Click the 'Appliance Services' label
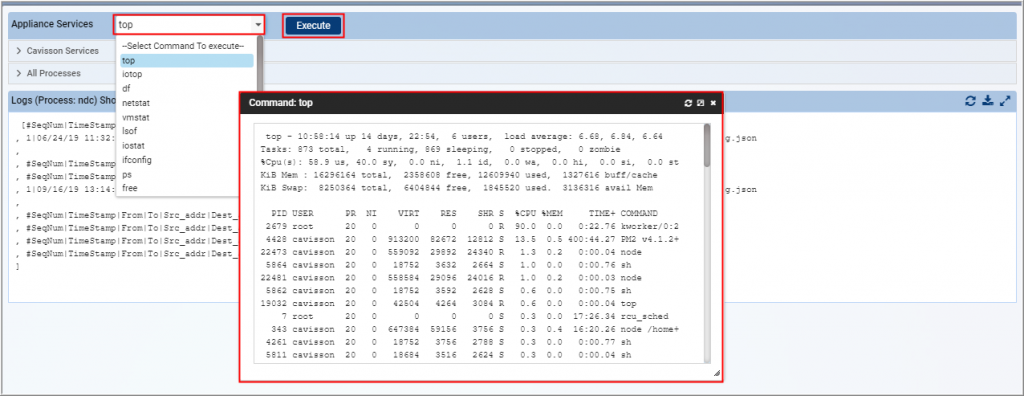 point(52,24)
